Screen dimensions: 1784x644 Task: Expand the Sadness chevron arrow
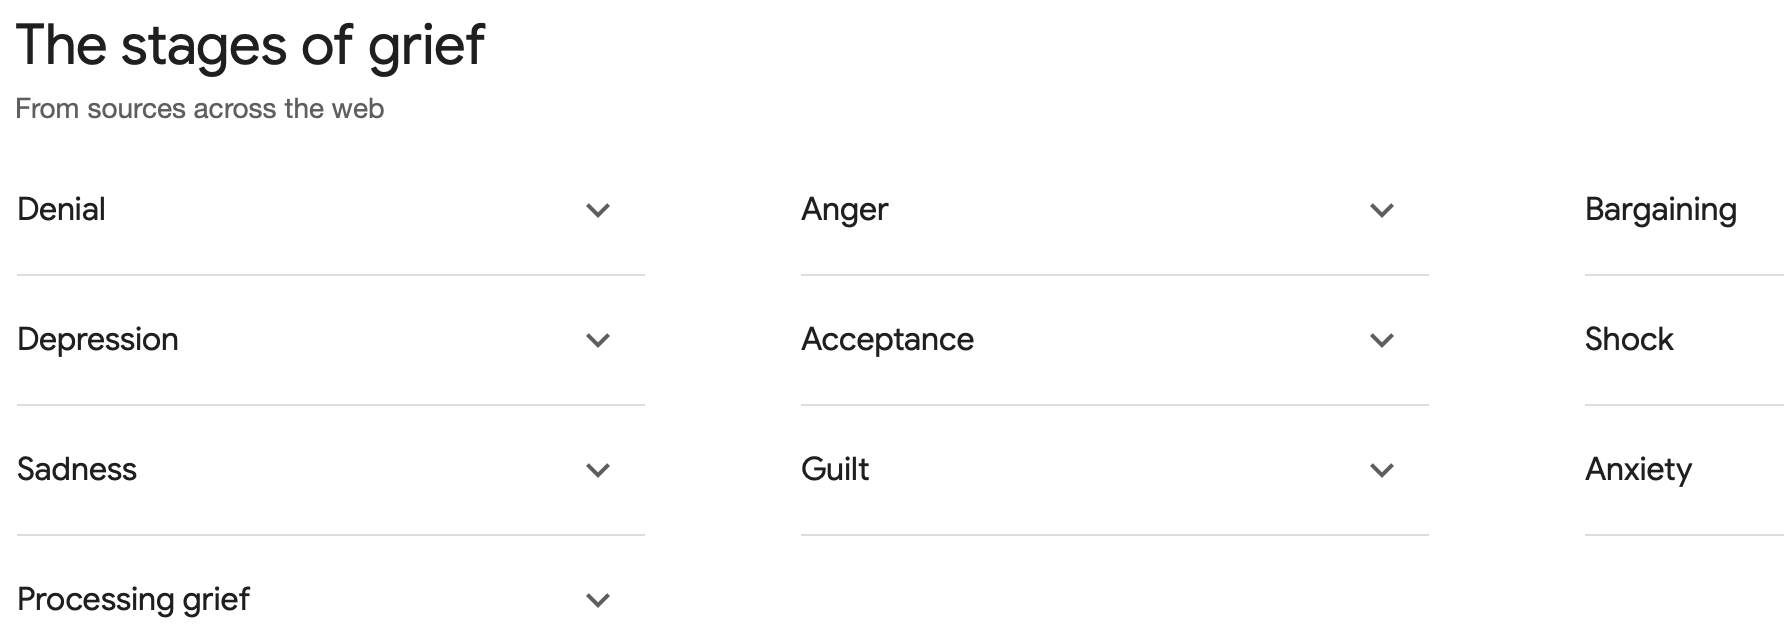tap(598, 470)
